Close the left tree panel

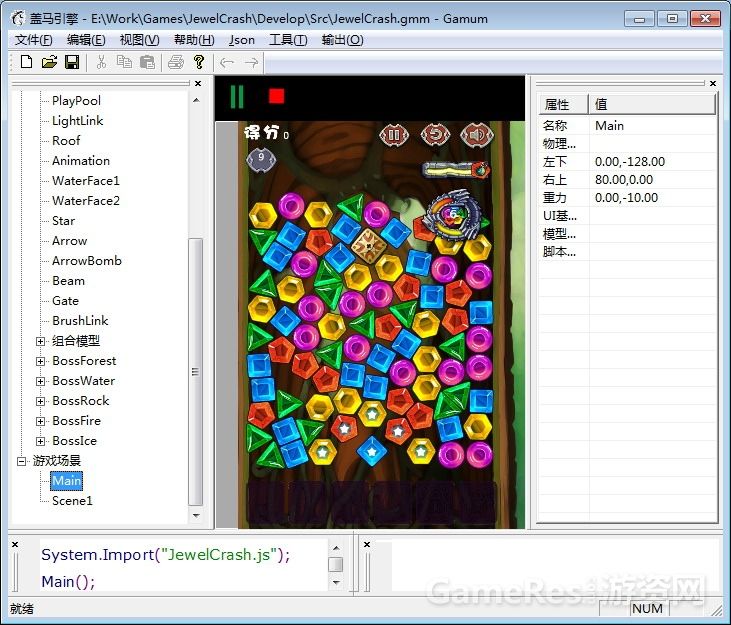point(197,84)
